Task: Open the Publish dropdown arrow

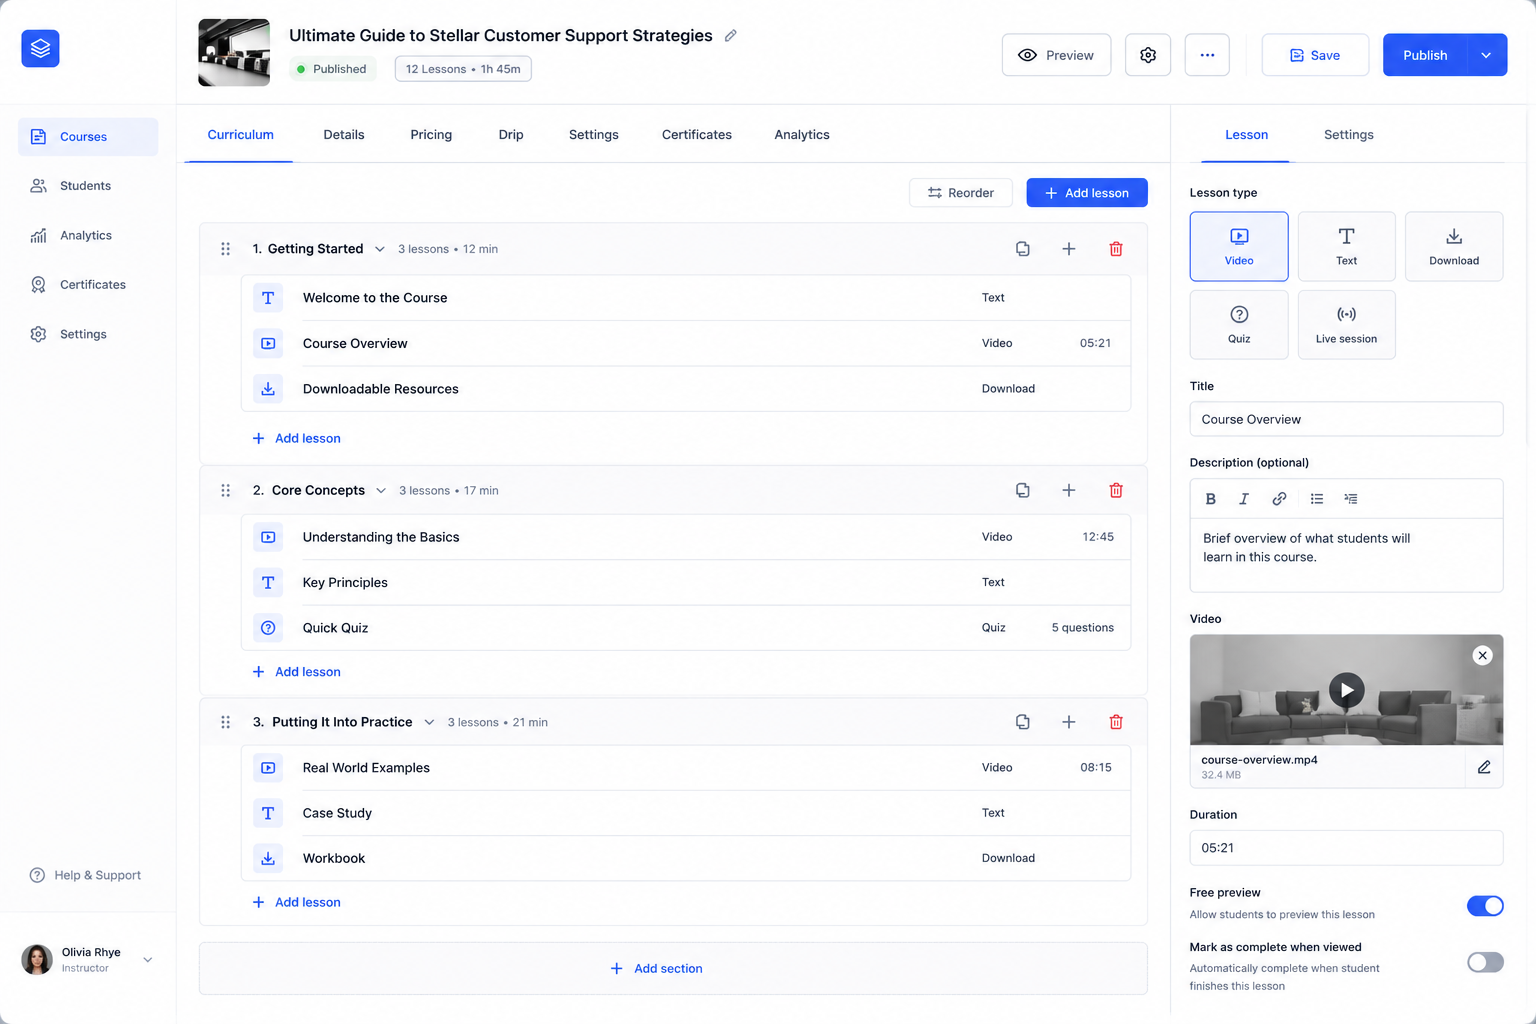Action: (1486, 55)
